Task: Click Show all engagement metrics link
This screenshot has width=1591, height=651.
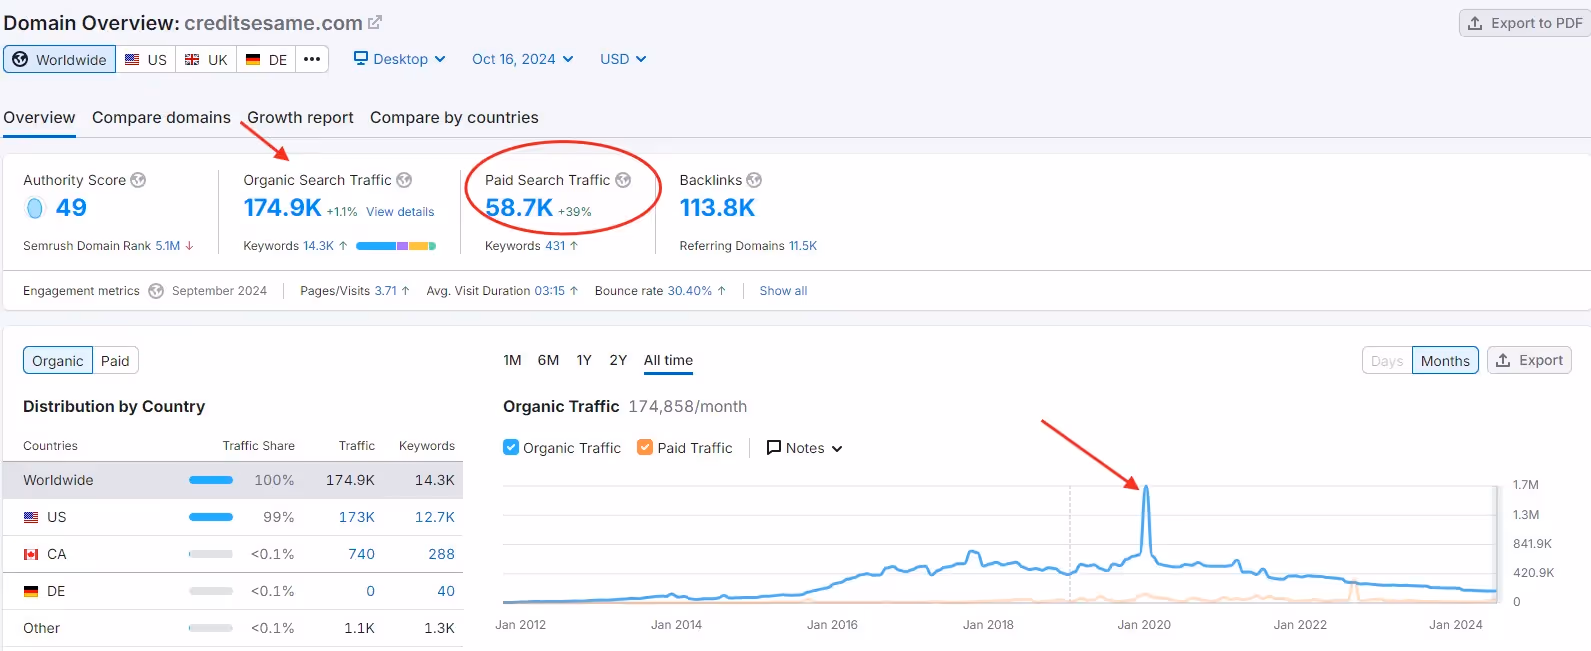Action: coord(783,291)
